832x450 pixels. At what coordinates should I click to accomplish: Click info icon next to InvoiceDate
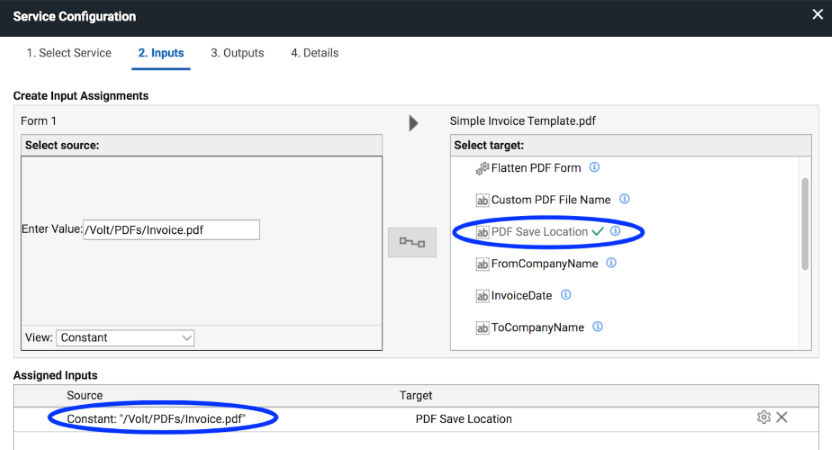pyautogui.click(x=566, y=295)
